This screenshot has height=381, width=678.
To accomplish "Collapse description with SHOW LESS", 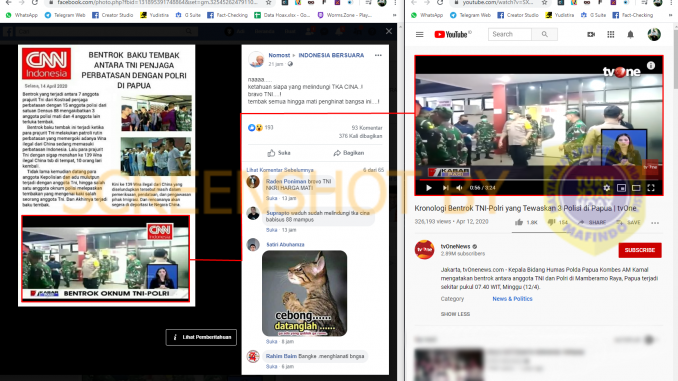I will point(455,314).
